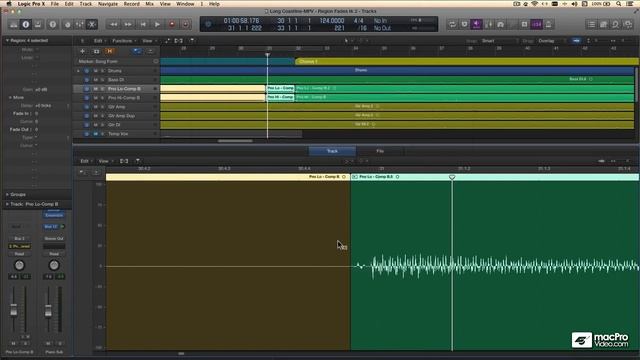Click the left channel strip pan knob
Screen dimensions: 640x360
19,266
